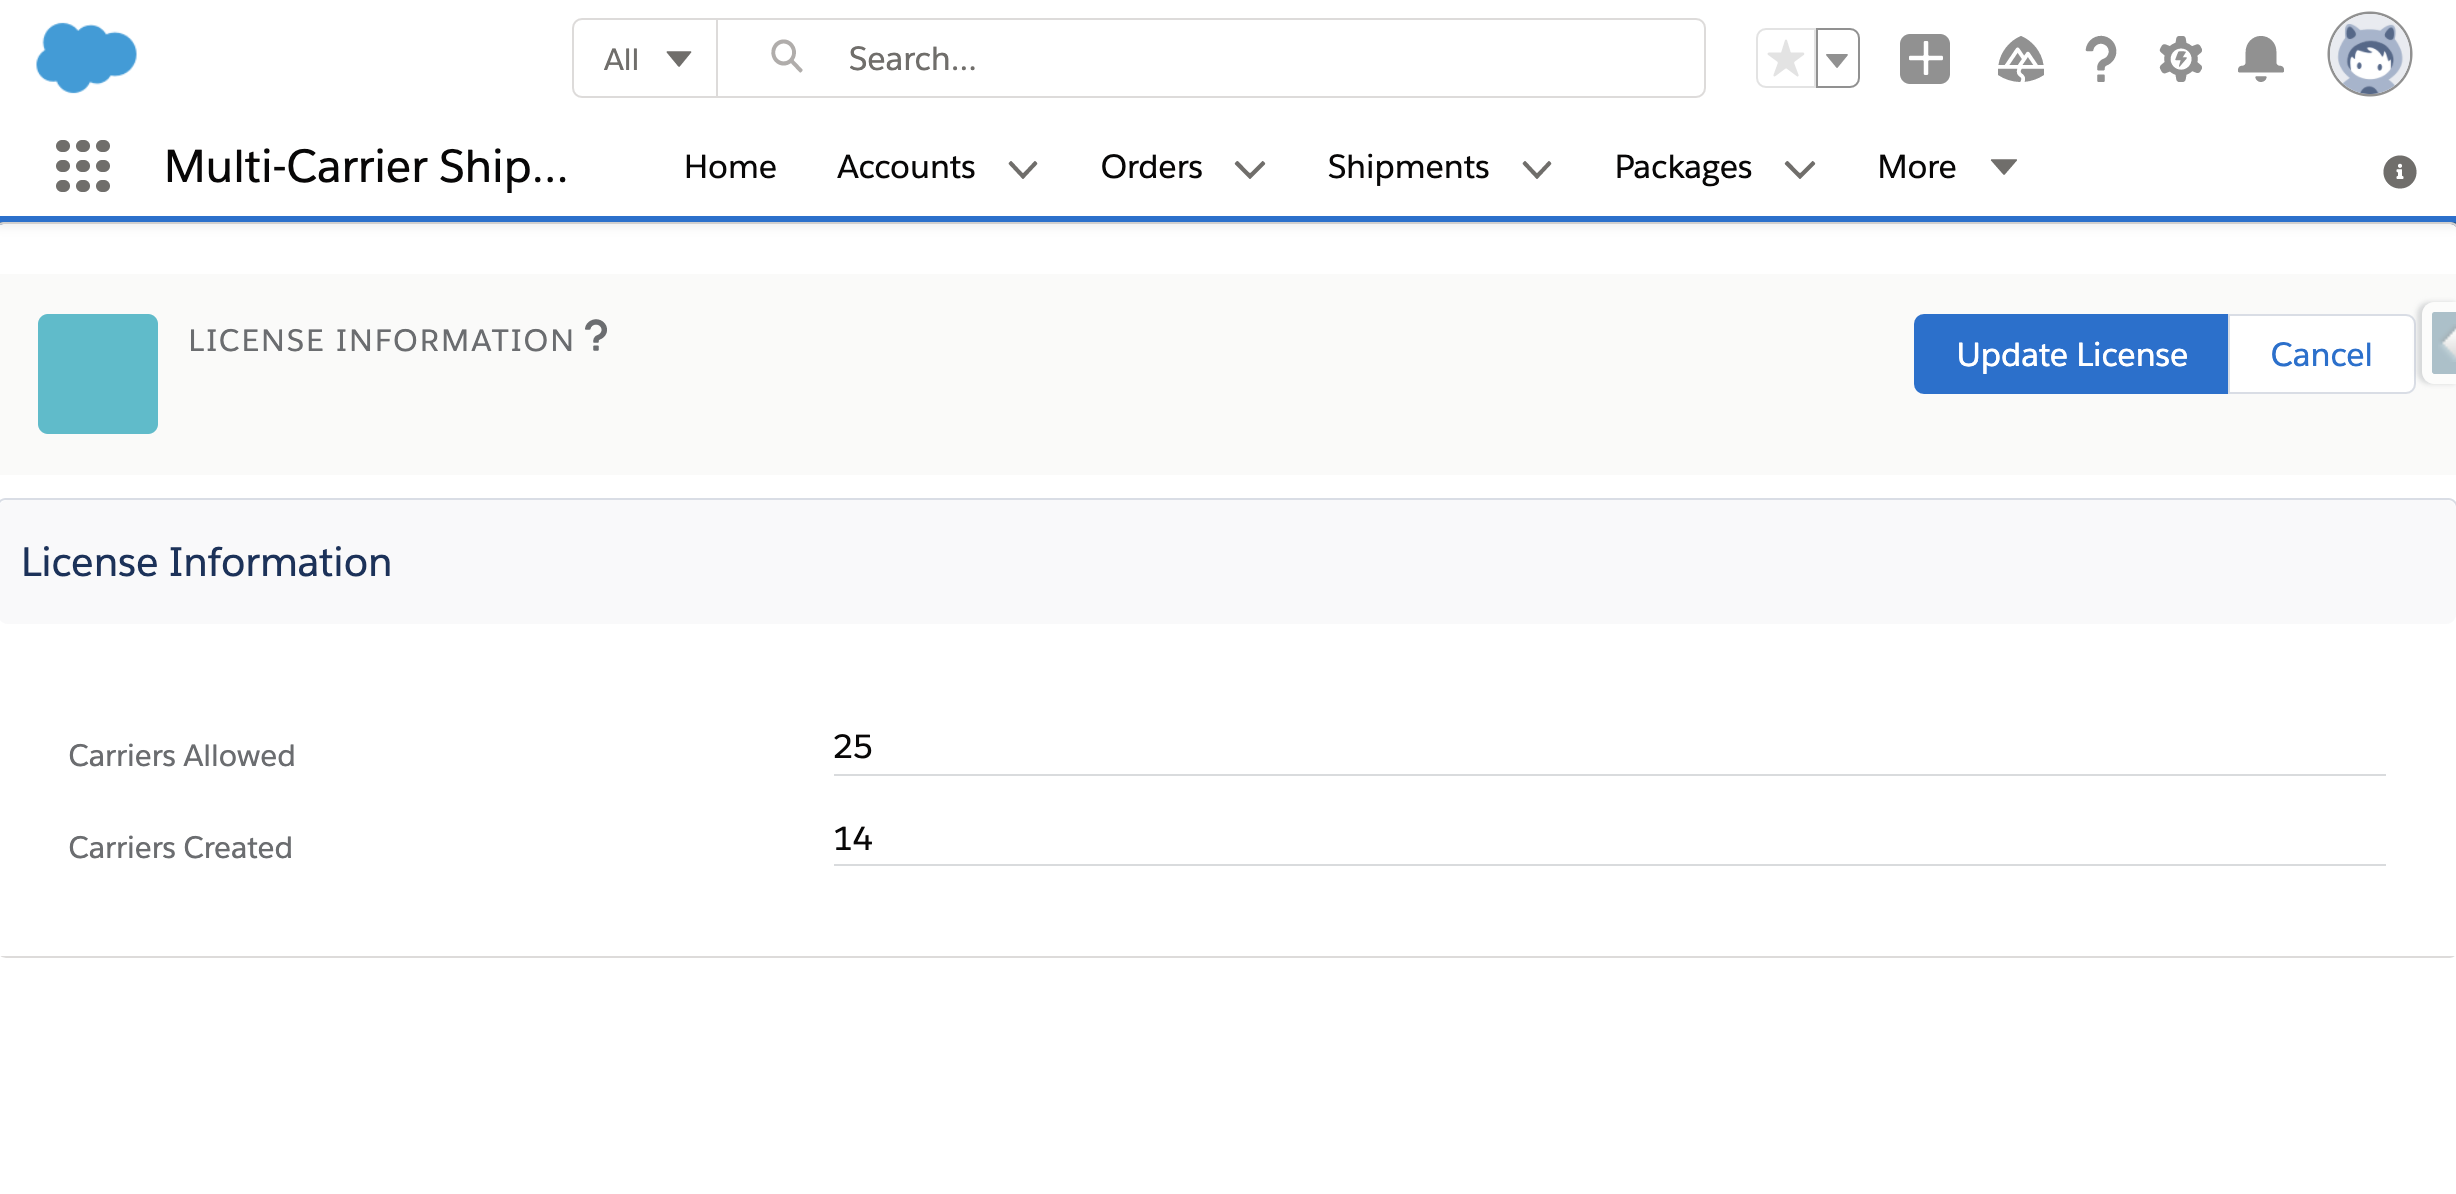Open the Packages tab

[1683, 167]
